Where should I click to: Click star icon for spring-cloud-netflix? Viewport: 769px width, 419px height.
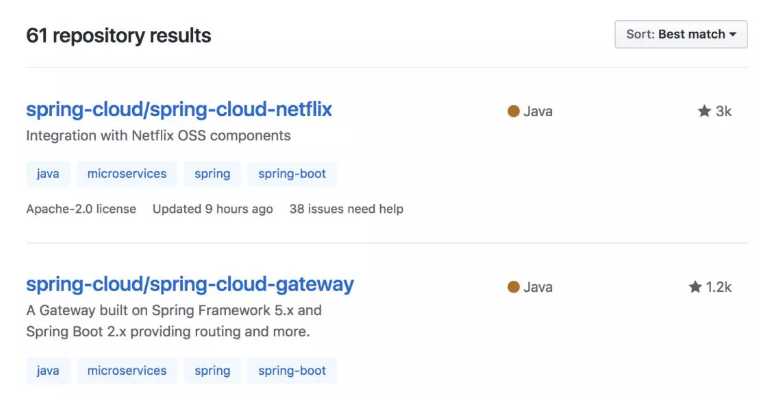click(704, 111)
